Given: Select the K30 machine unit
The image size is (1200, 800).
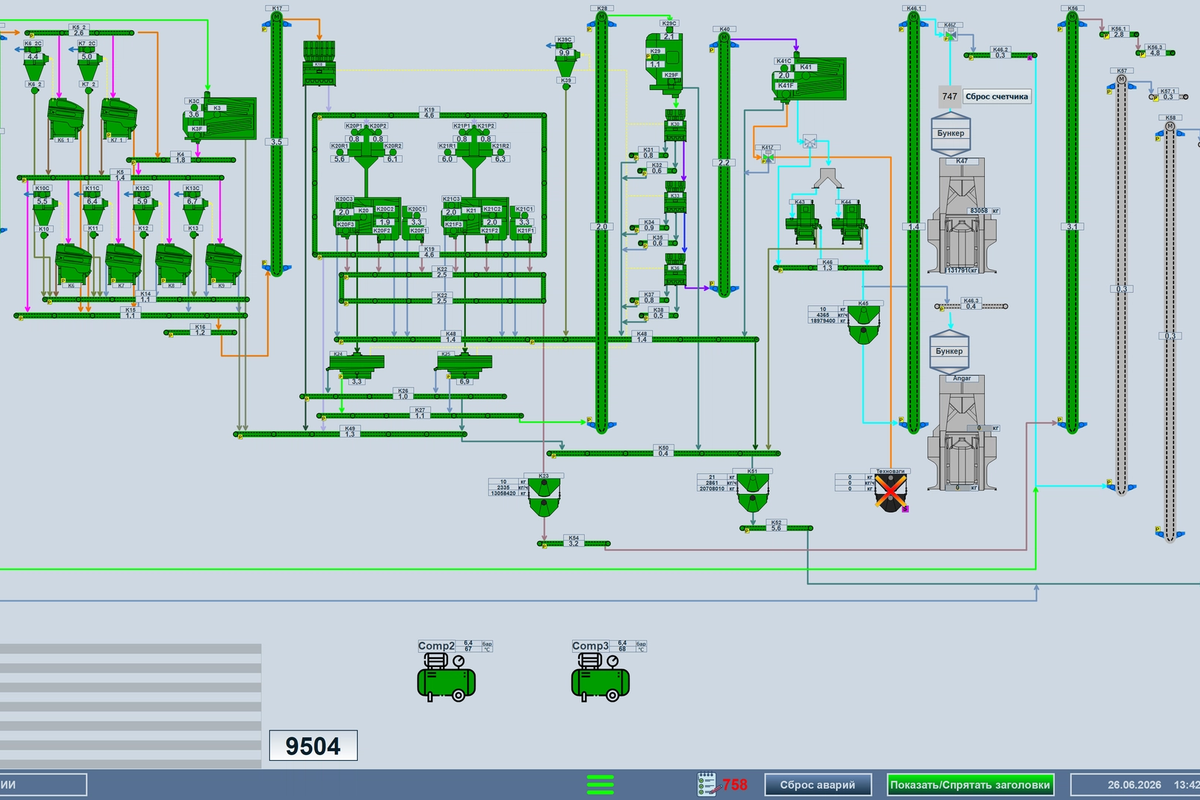Looking at the screenshot, I should pyautogui.click(x=675, y=126).
